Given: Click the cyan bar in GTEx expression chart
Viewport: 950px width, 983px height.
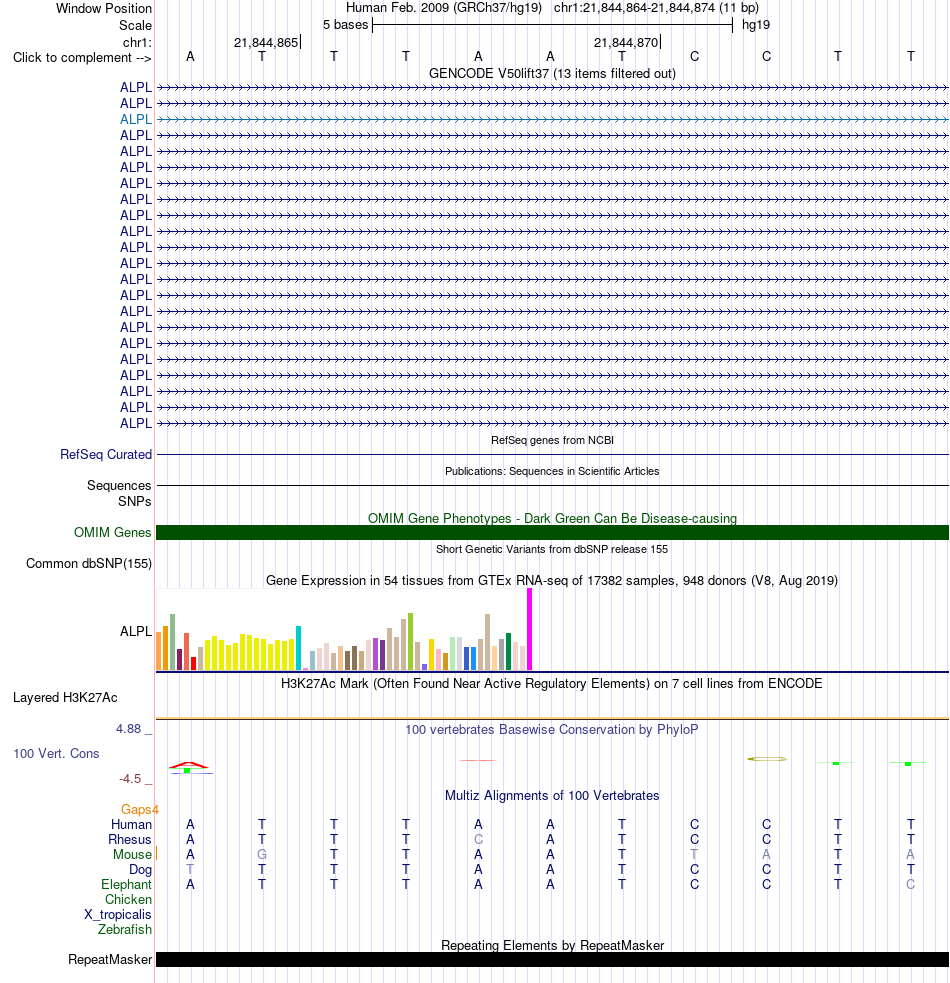Looking at the screenshot, I should (298, 648).
